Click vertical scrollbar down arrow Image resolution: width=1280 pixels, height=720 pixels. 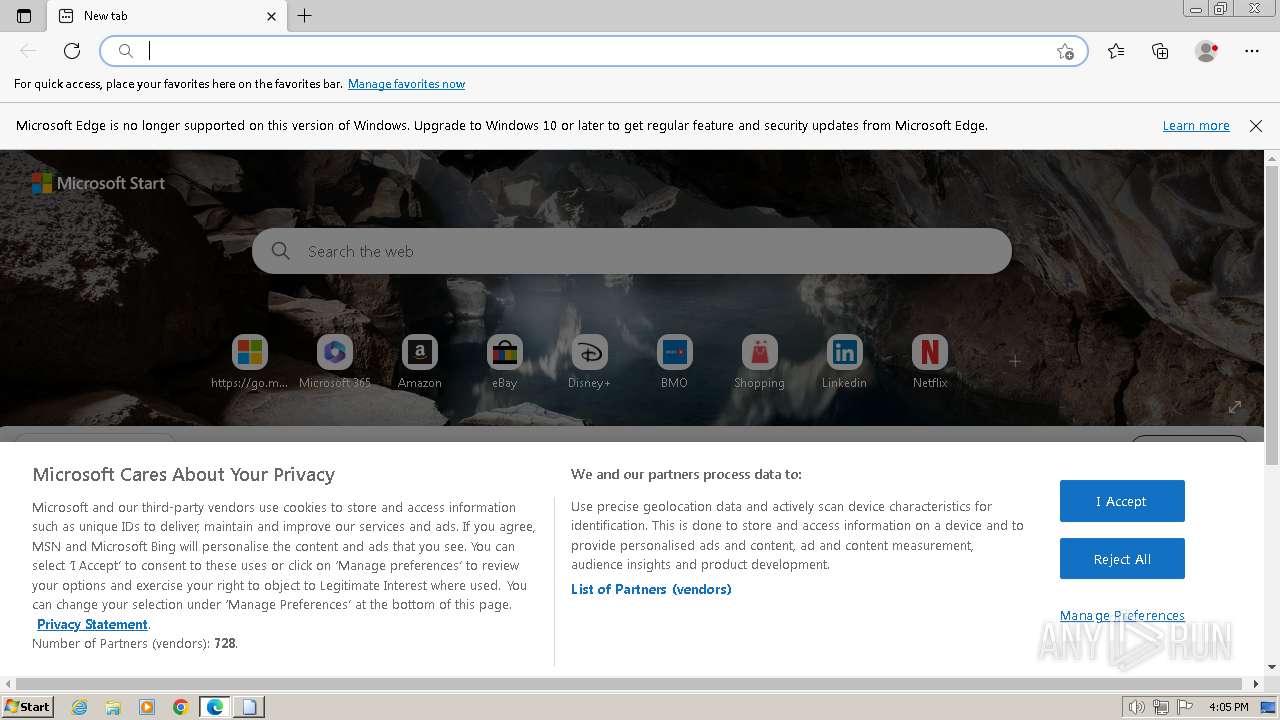click(1272, 667)
